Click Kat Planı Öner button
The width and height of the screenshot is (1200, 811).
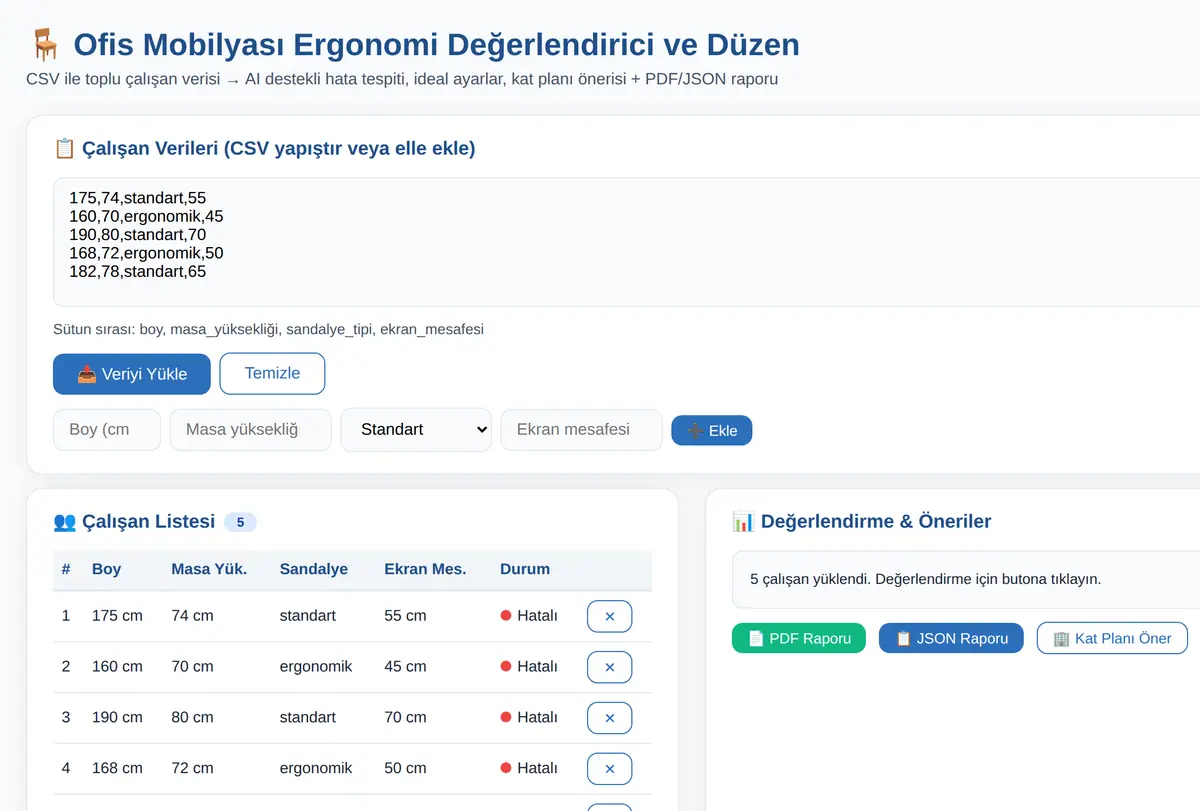point(1112,638)
